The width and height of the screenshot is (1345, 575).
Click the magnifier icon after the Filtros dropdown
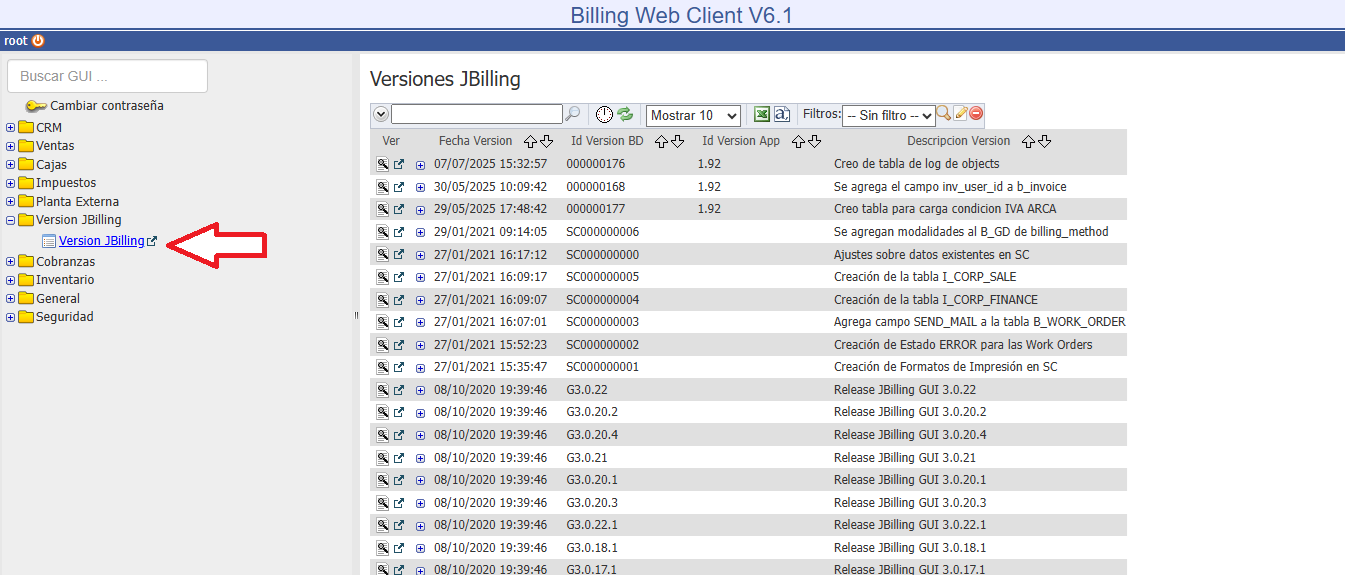(943, 113)
